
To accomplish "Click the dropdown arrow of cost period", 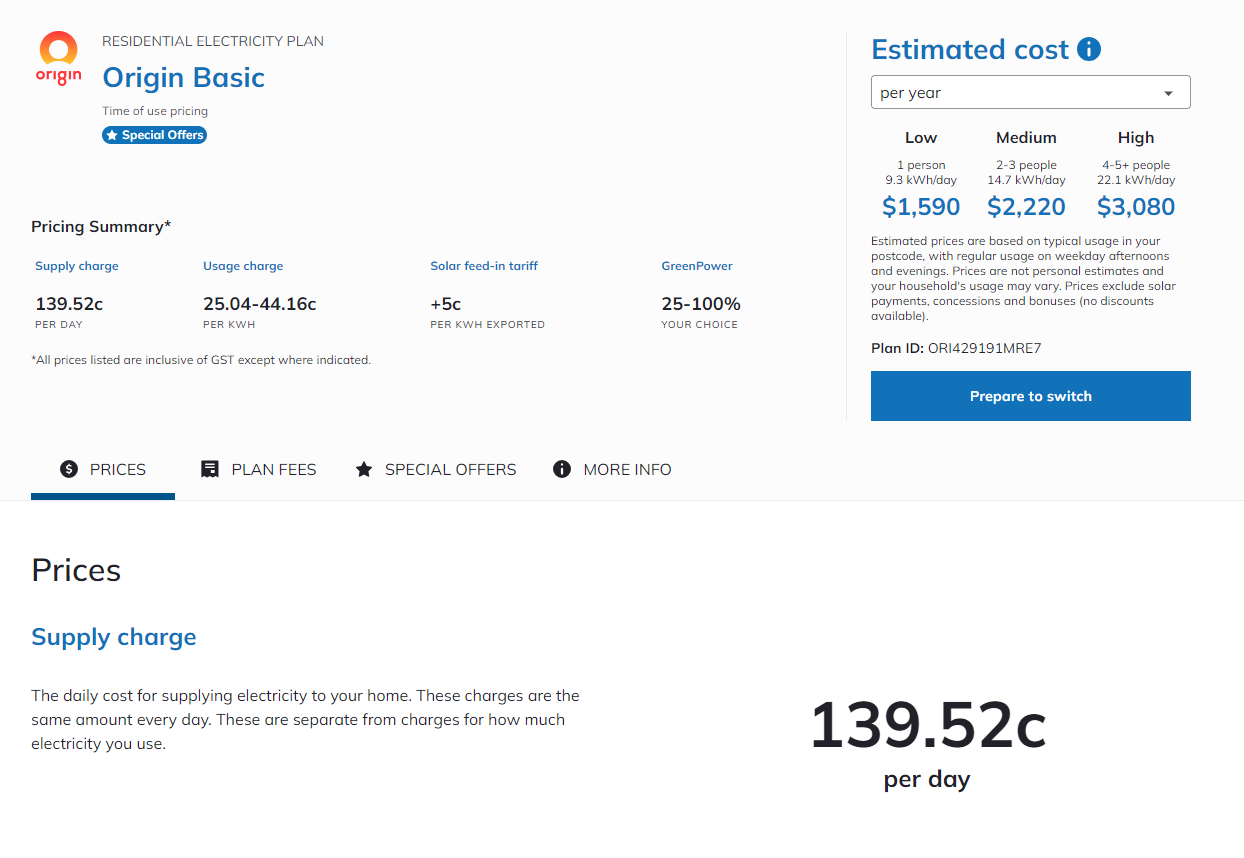I will pos(1168,93).
